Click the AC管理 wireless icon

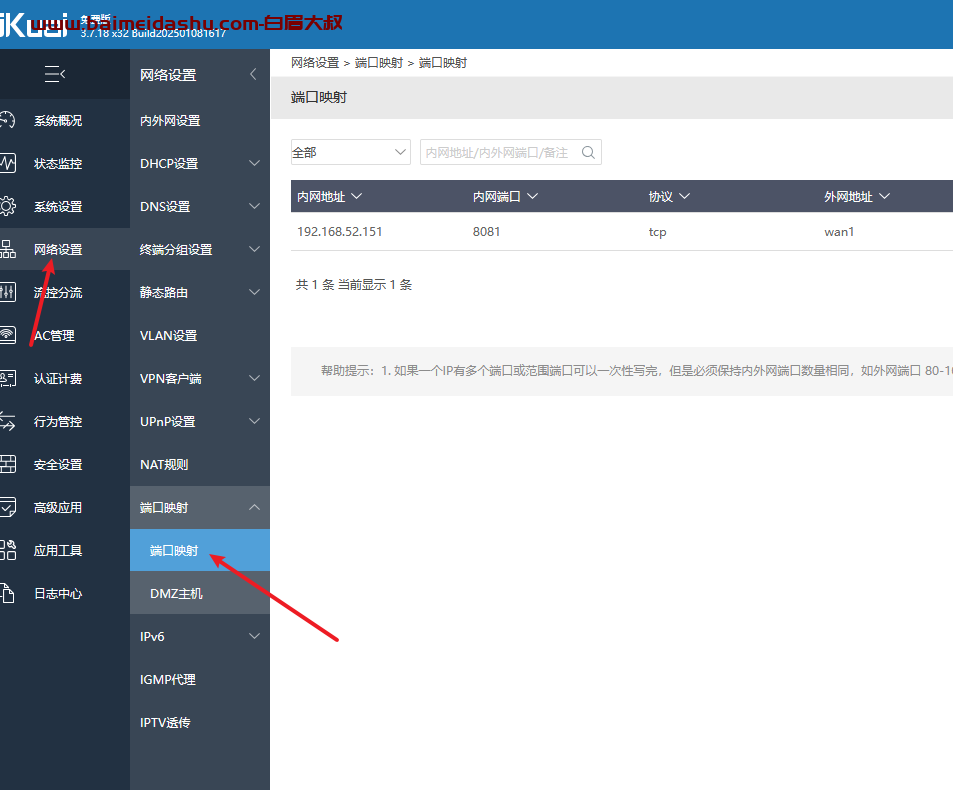point(7,335)
